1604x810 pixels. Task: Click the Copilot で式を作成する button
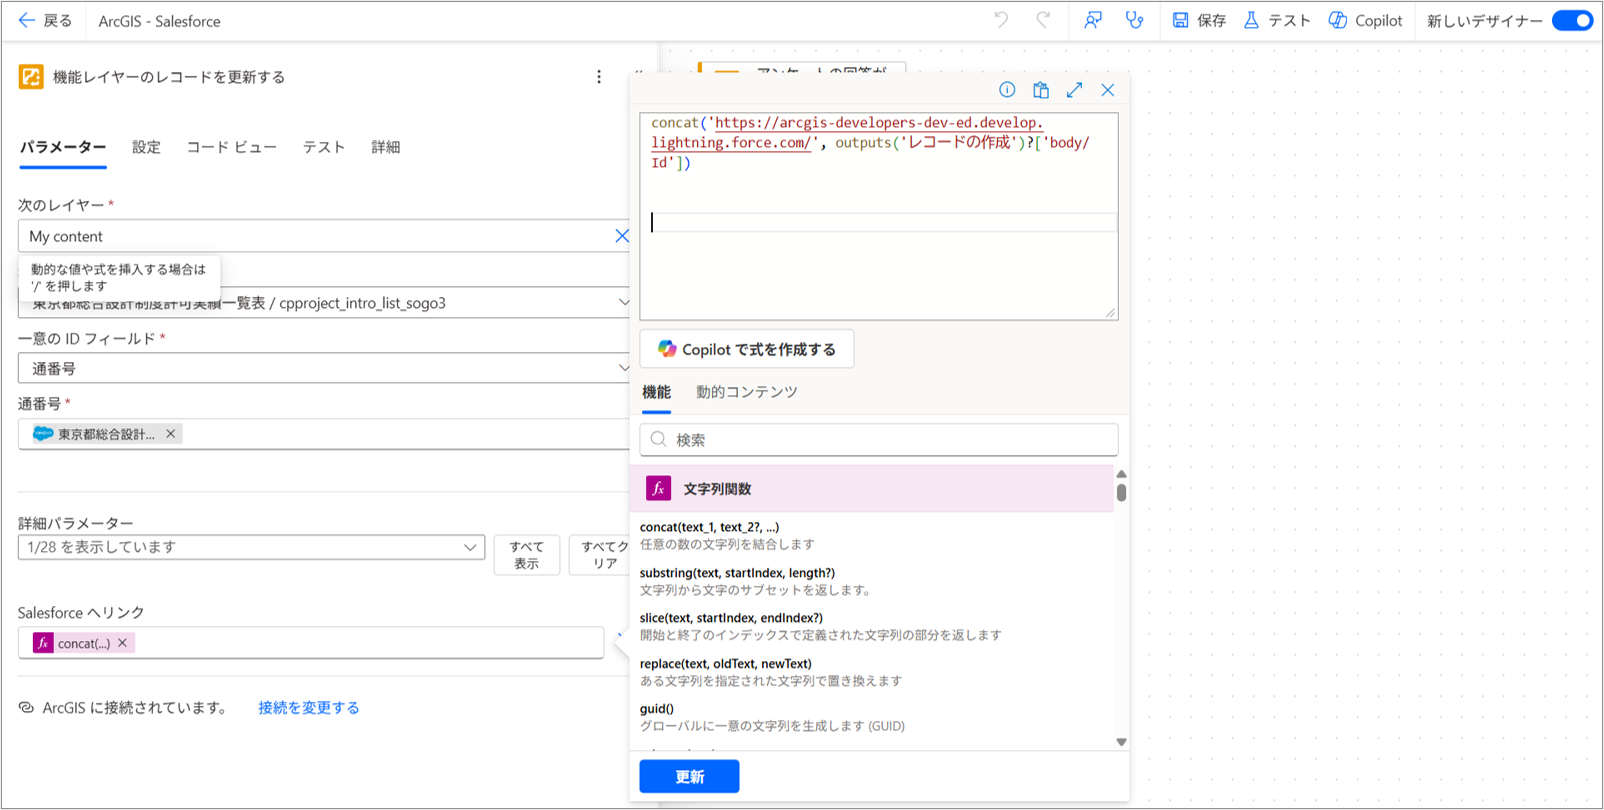747,349
